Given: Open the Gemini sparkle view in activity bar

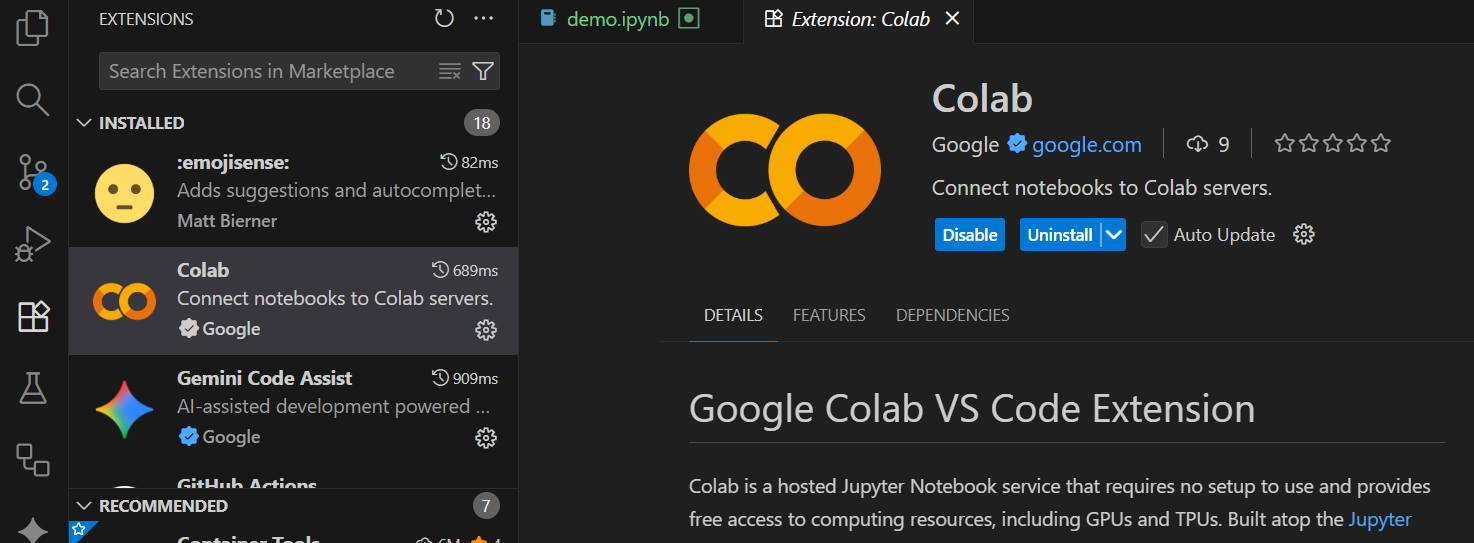Looking at the screenshot, I should point(33,529).
